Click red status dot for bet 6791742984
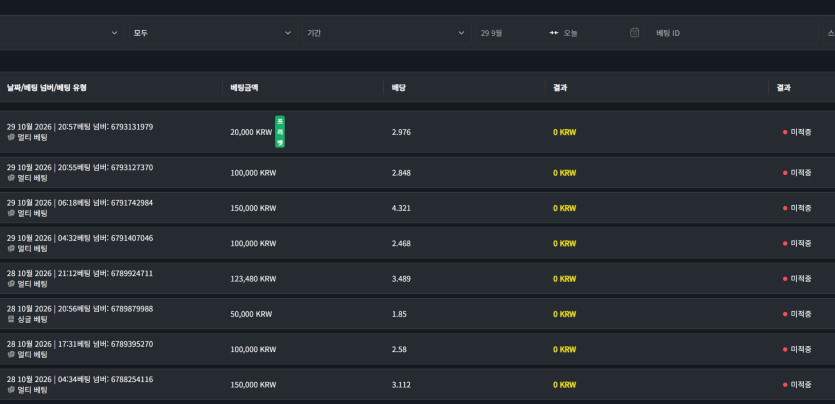835x404 pixels. point(785,208)
